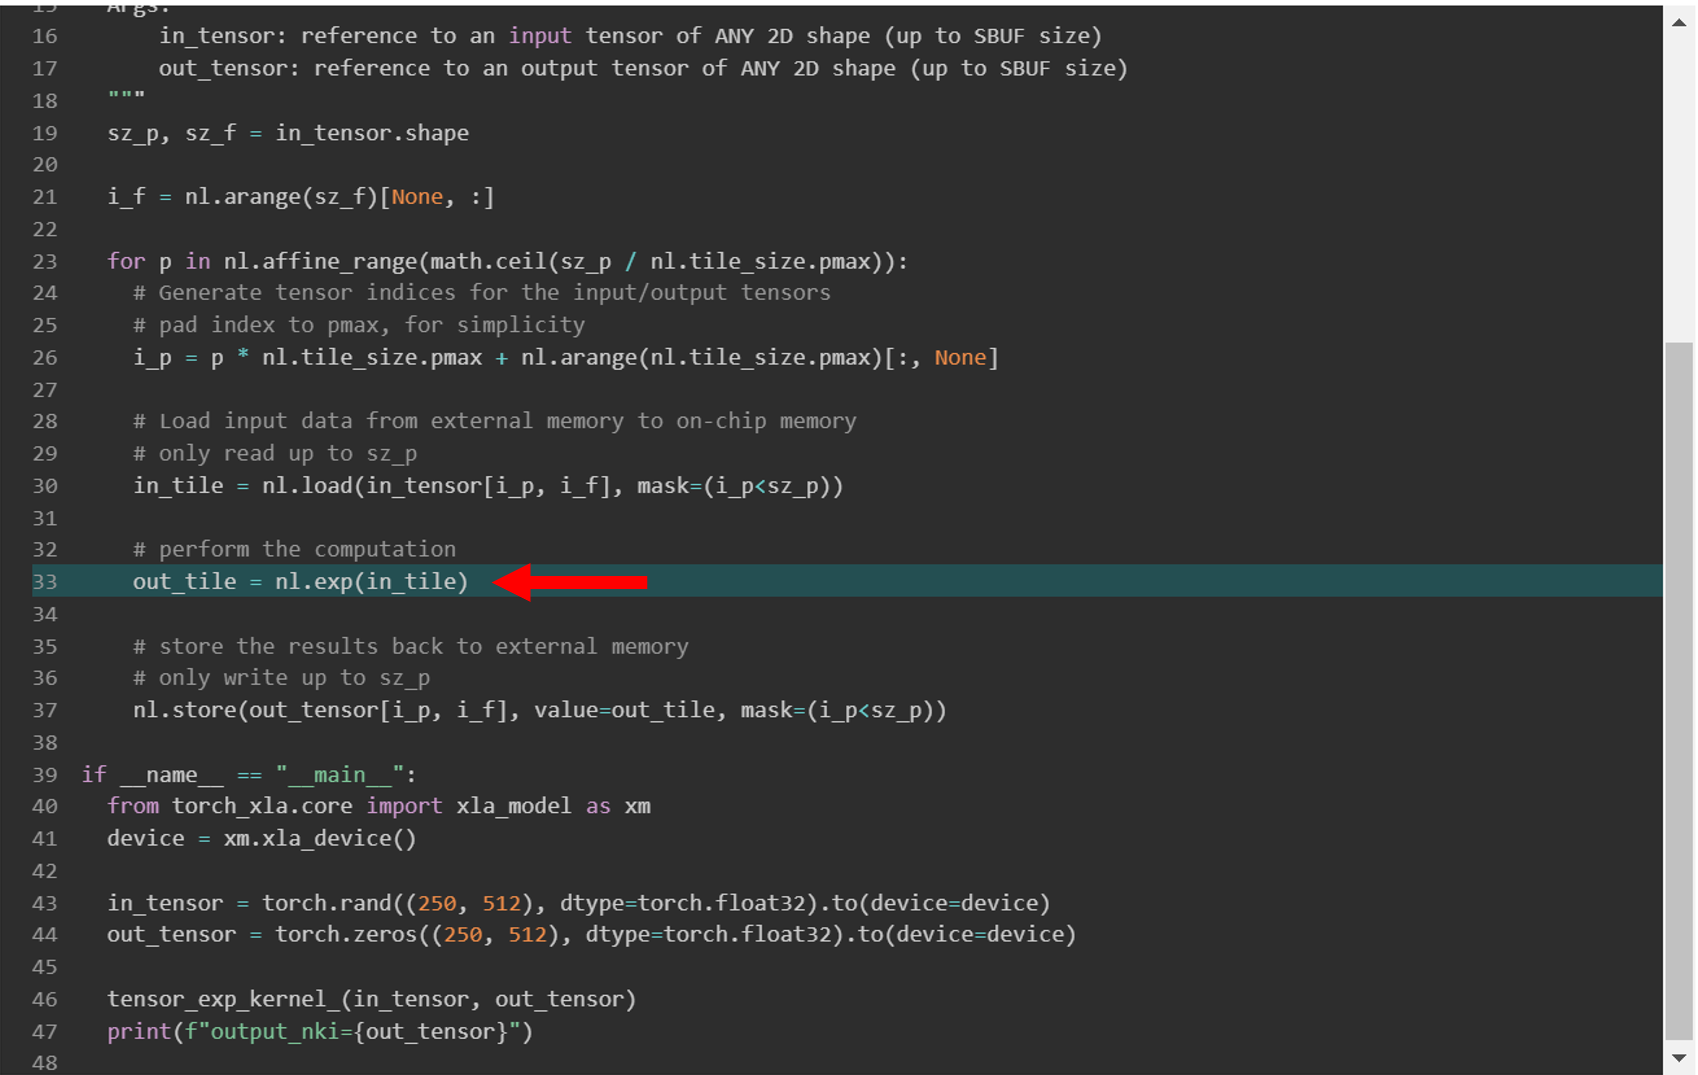Click the for loop on line 23
The height and width of the screenshot is (1075, 1698).
coord(127,261)
